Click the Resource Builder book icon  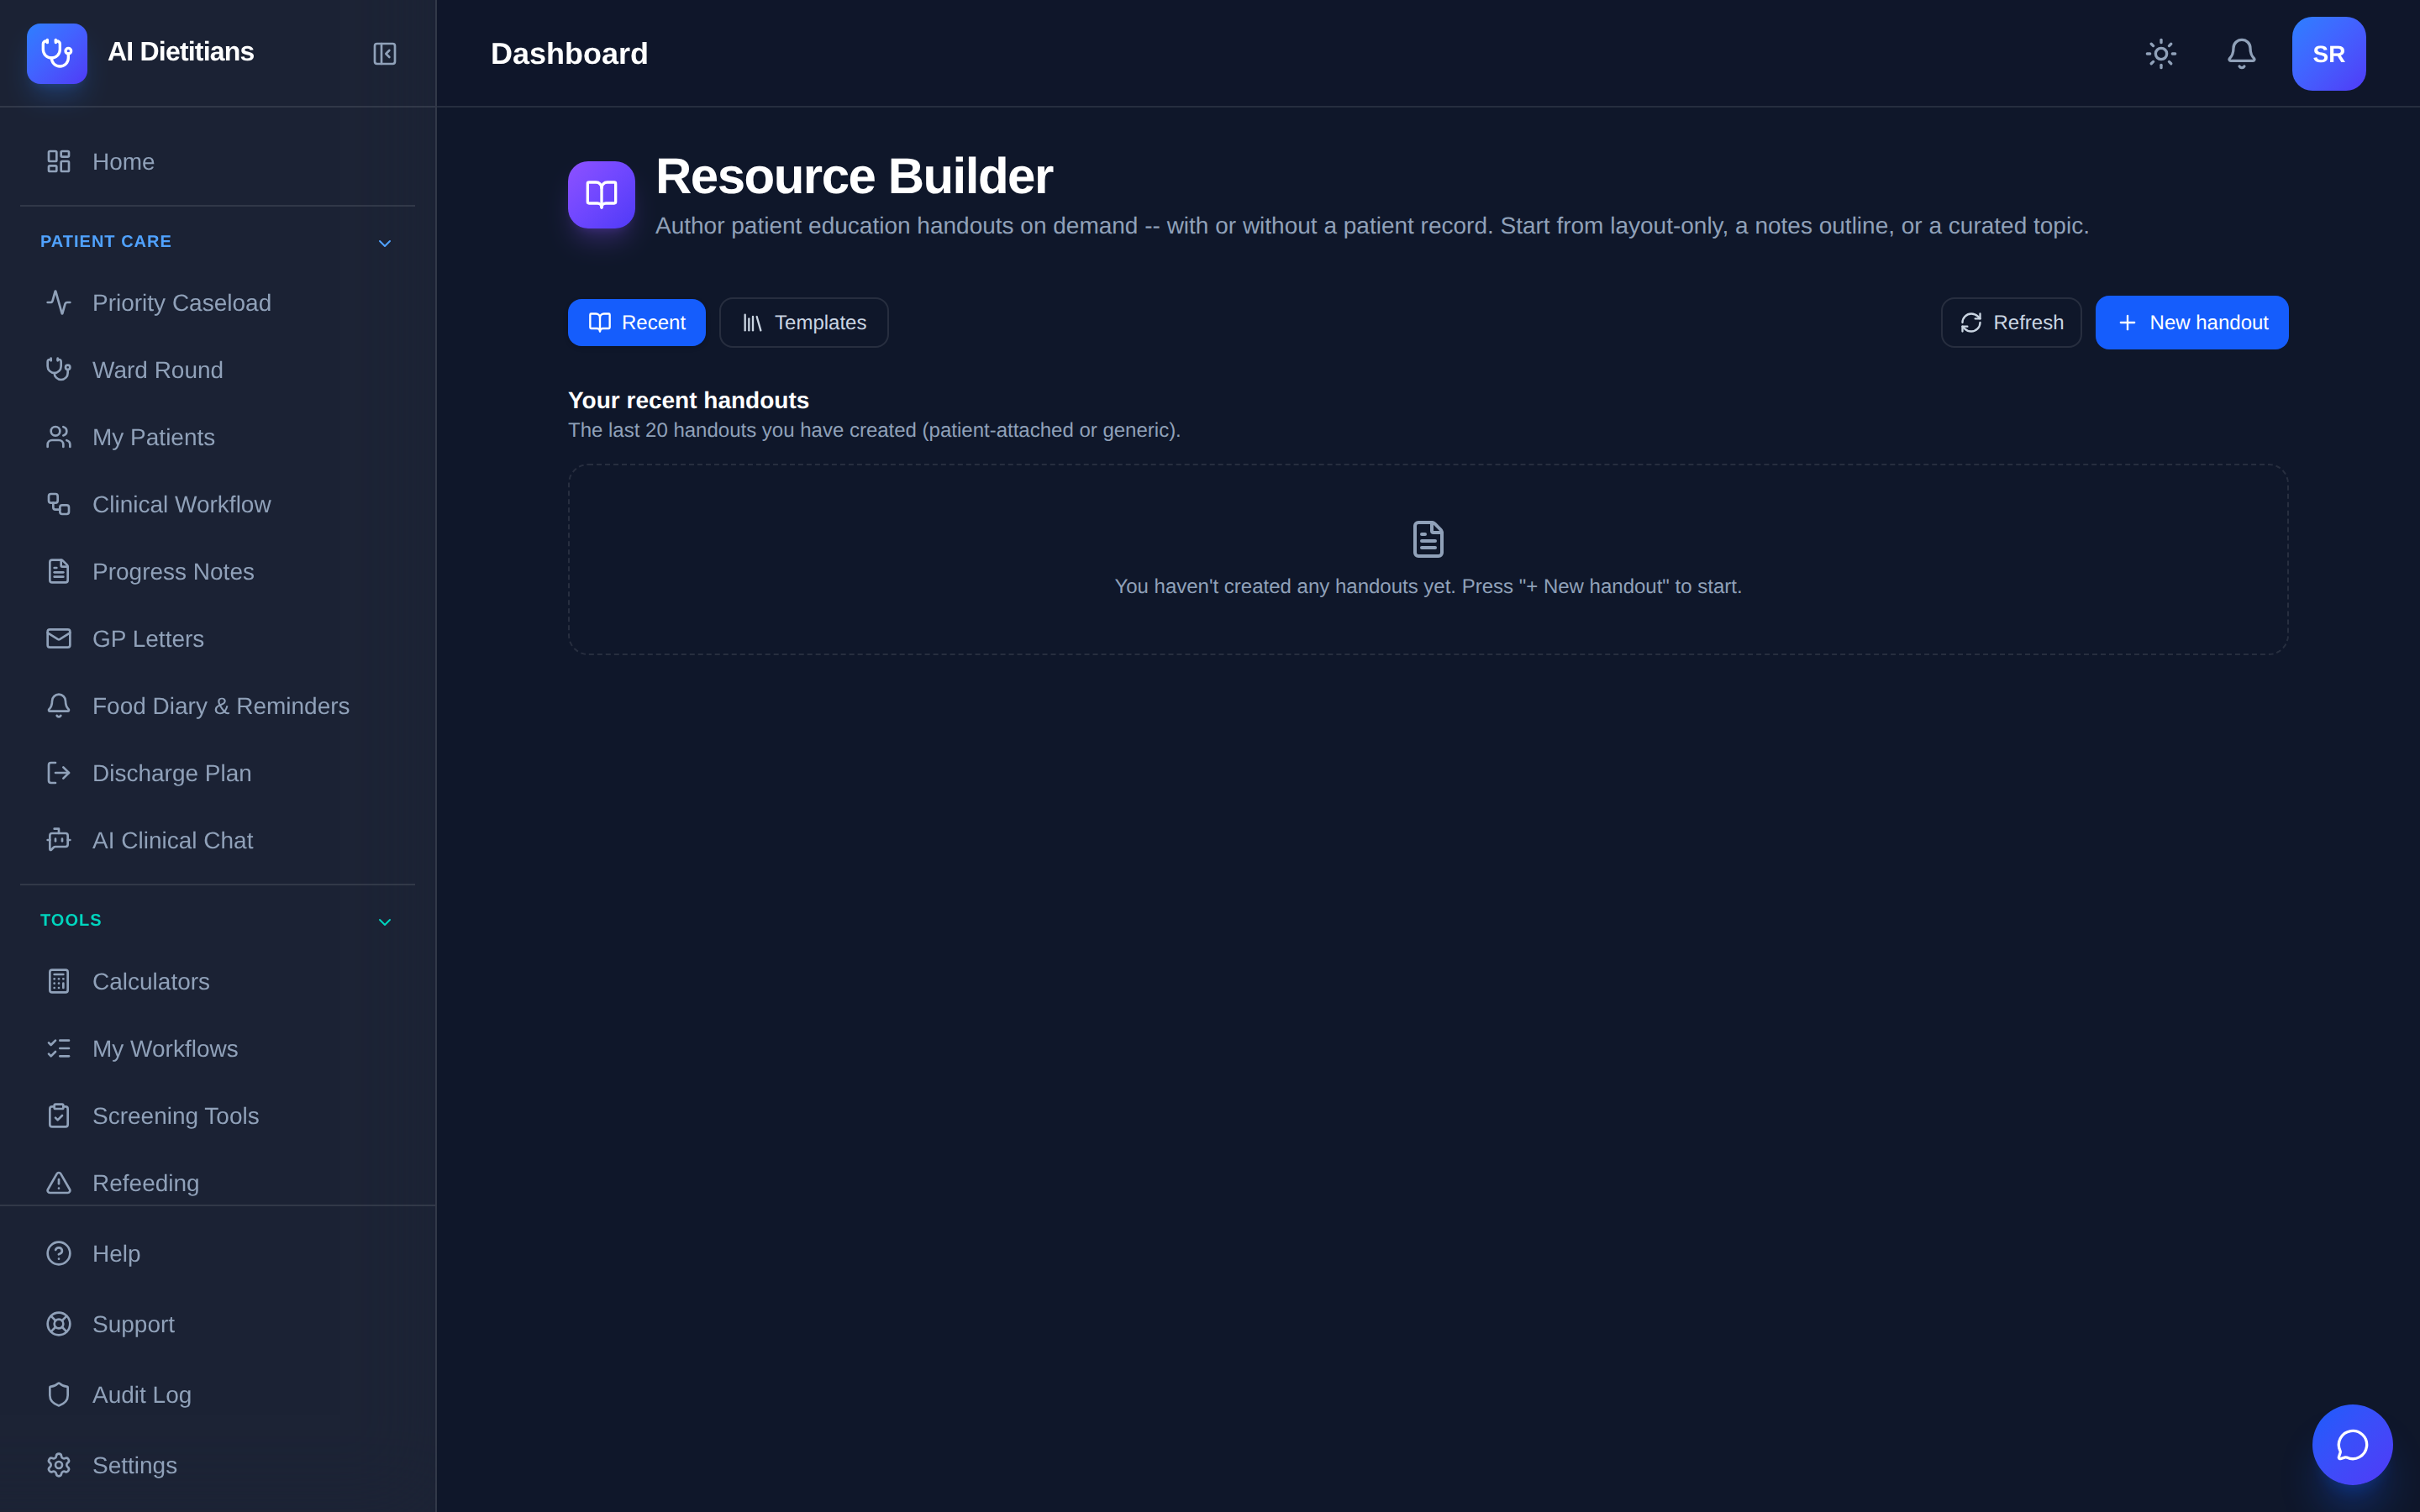[601, 195]
